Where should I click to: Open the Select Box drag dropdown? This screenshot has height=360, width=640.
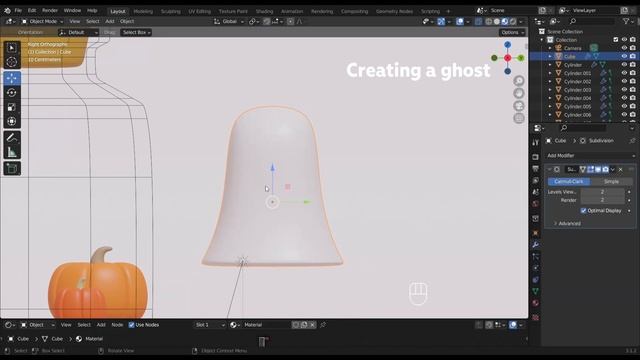coord(136,32)
